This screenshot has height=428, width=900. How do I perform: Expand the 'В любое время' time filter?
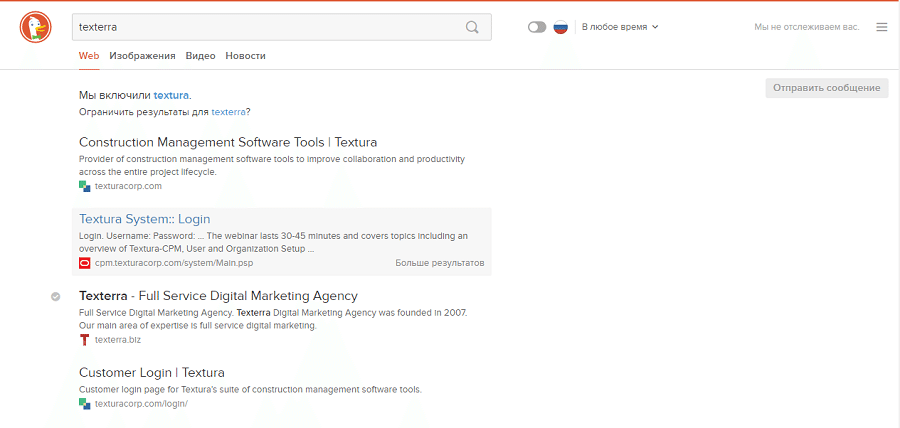tap(619, 27)
